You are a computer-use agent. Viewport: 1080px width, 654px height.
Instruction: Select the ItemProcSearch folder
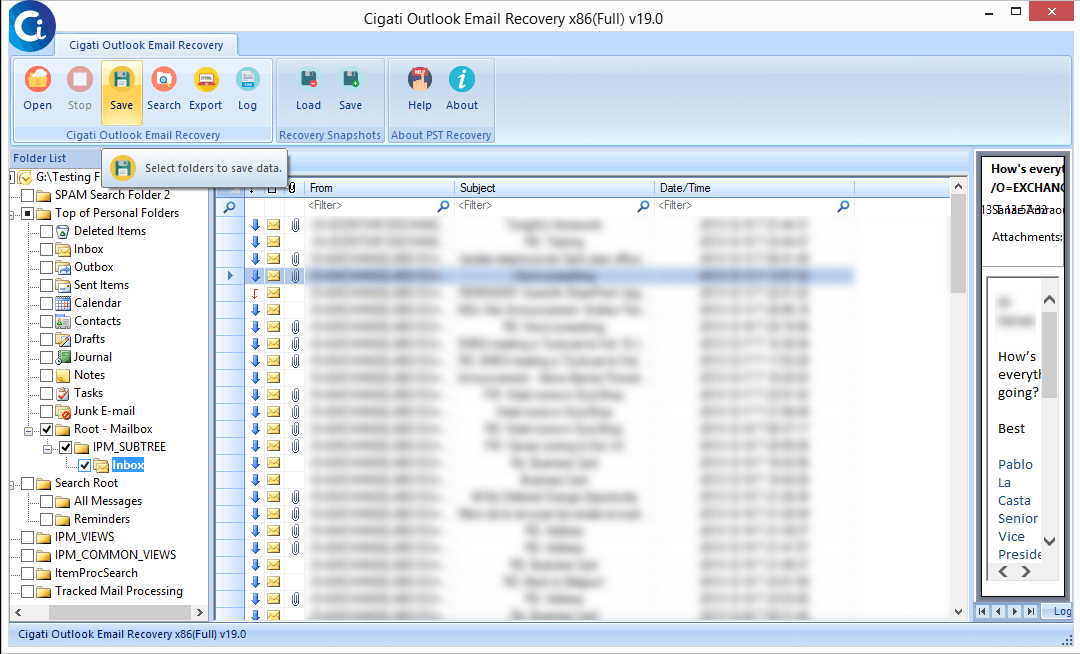[x=96, y=573]
